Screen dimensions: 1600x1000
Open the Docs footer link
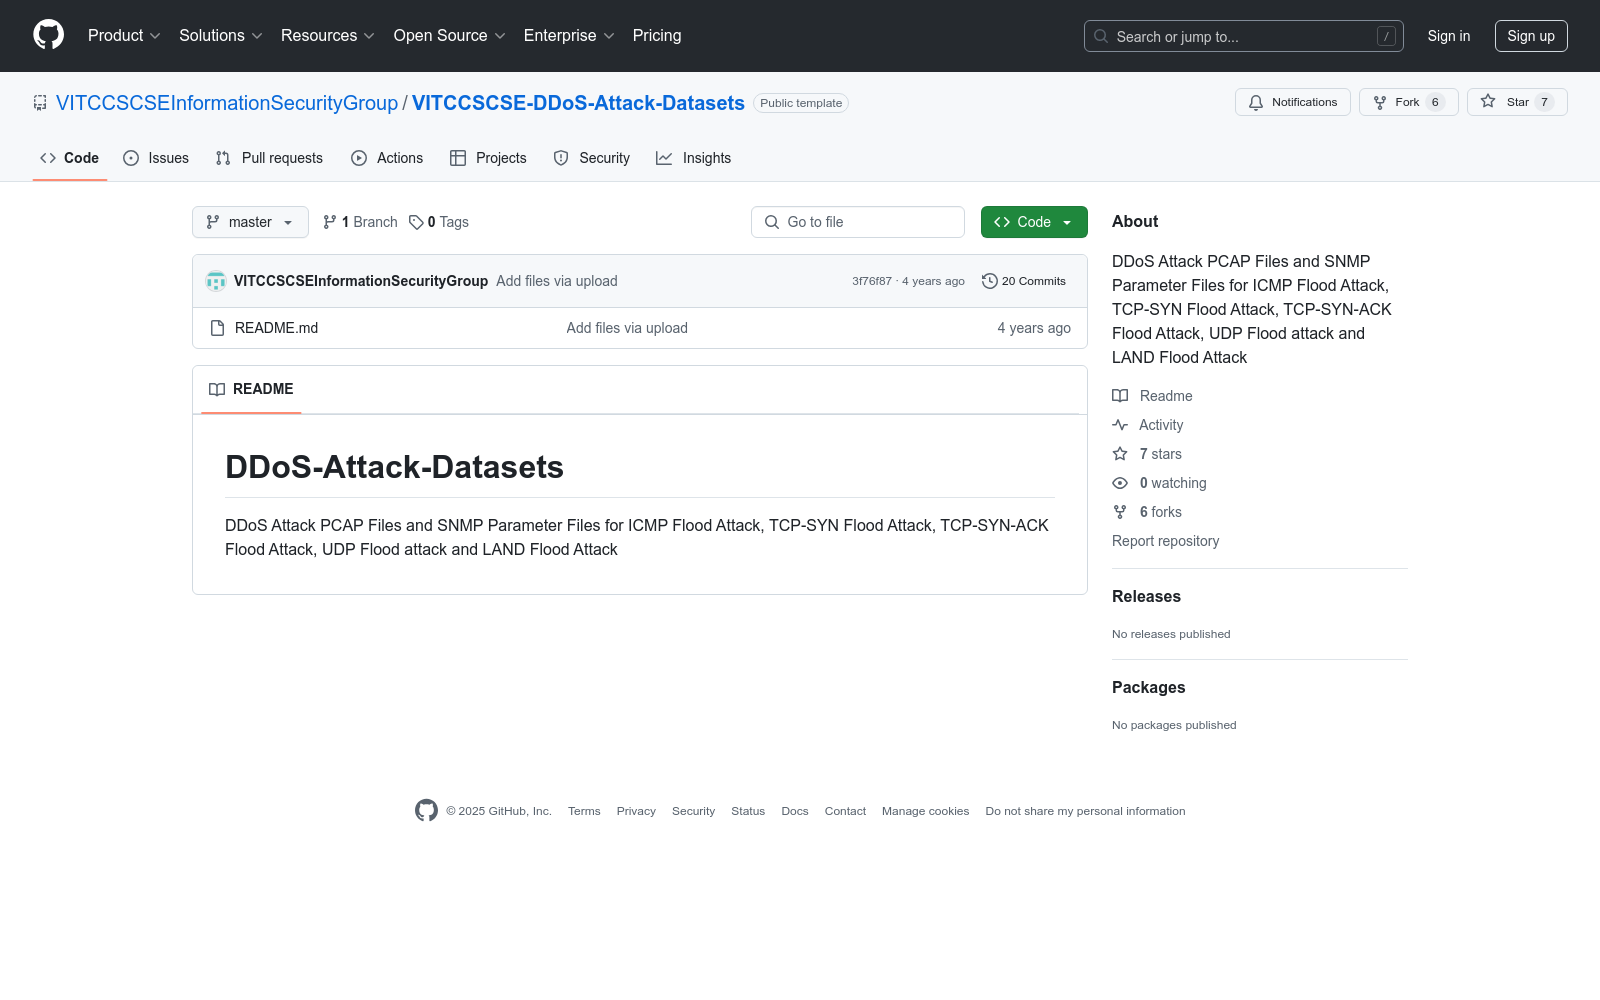pyautogui.click(x=795, y=811)
